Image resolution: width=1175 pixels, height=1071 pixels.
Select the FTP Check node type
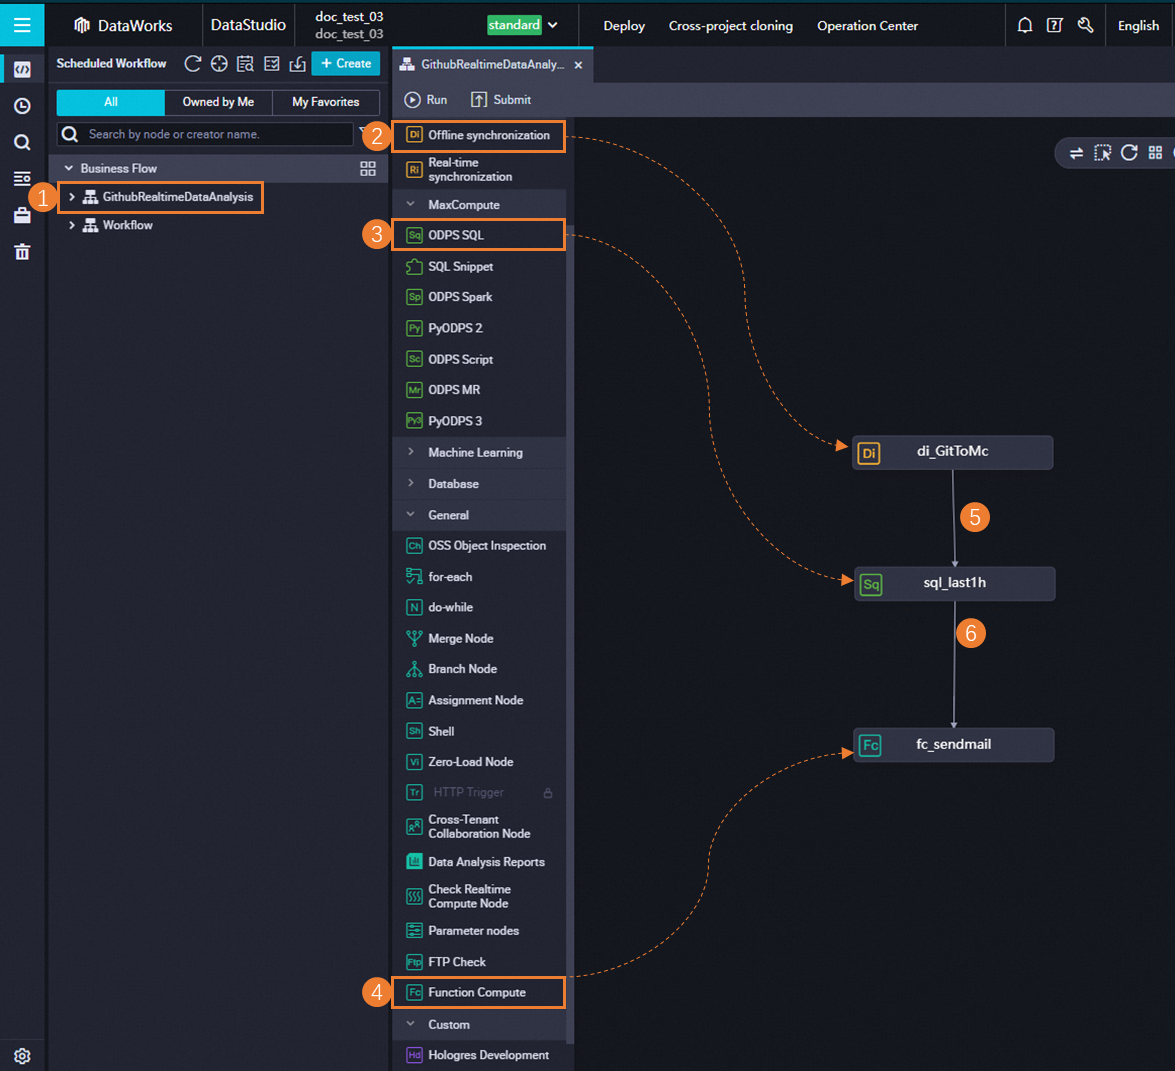tap(479, 962)
